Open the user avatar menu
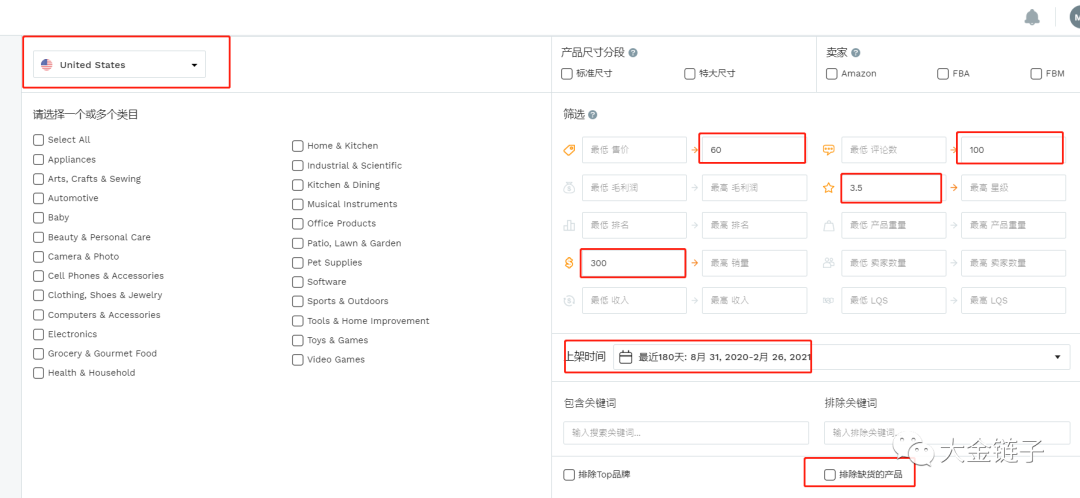Screen dimensions: 1080x498 tap(1074, 17)
